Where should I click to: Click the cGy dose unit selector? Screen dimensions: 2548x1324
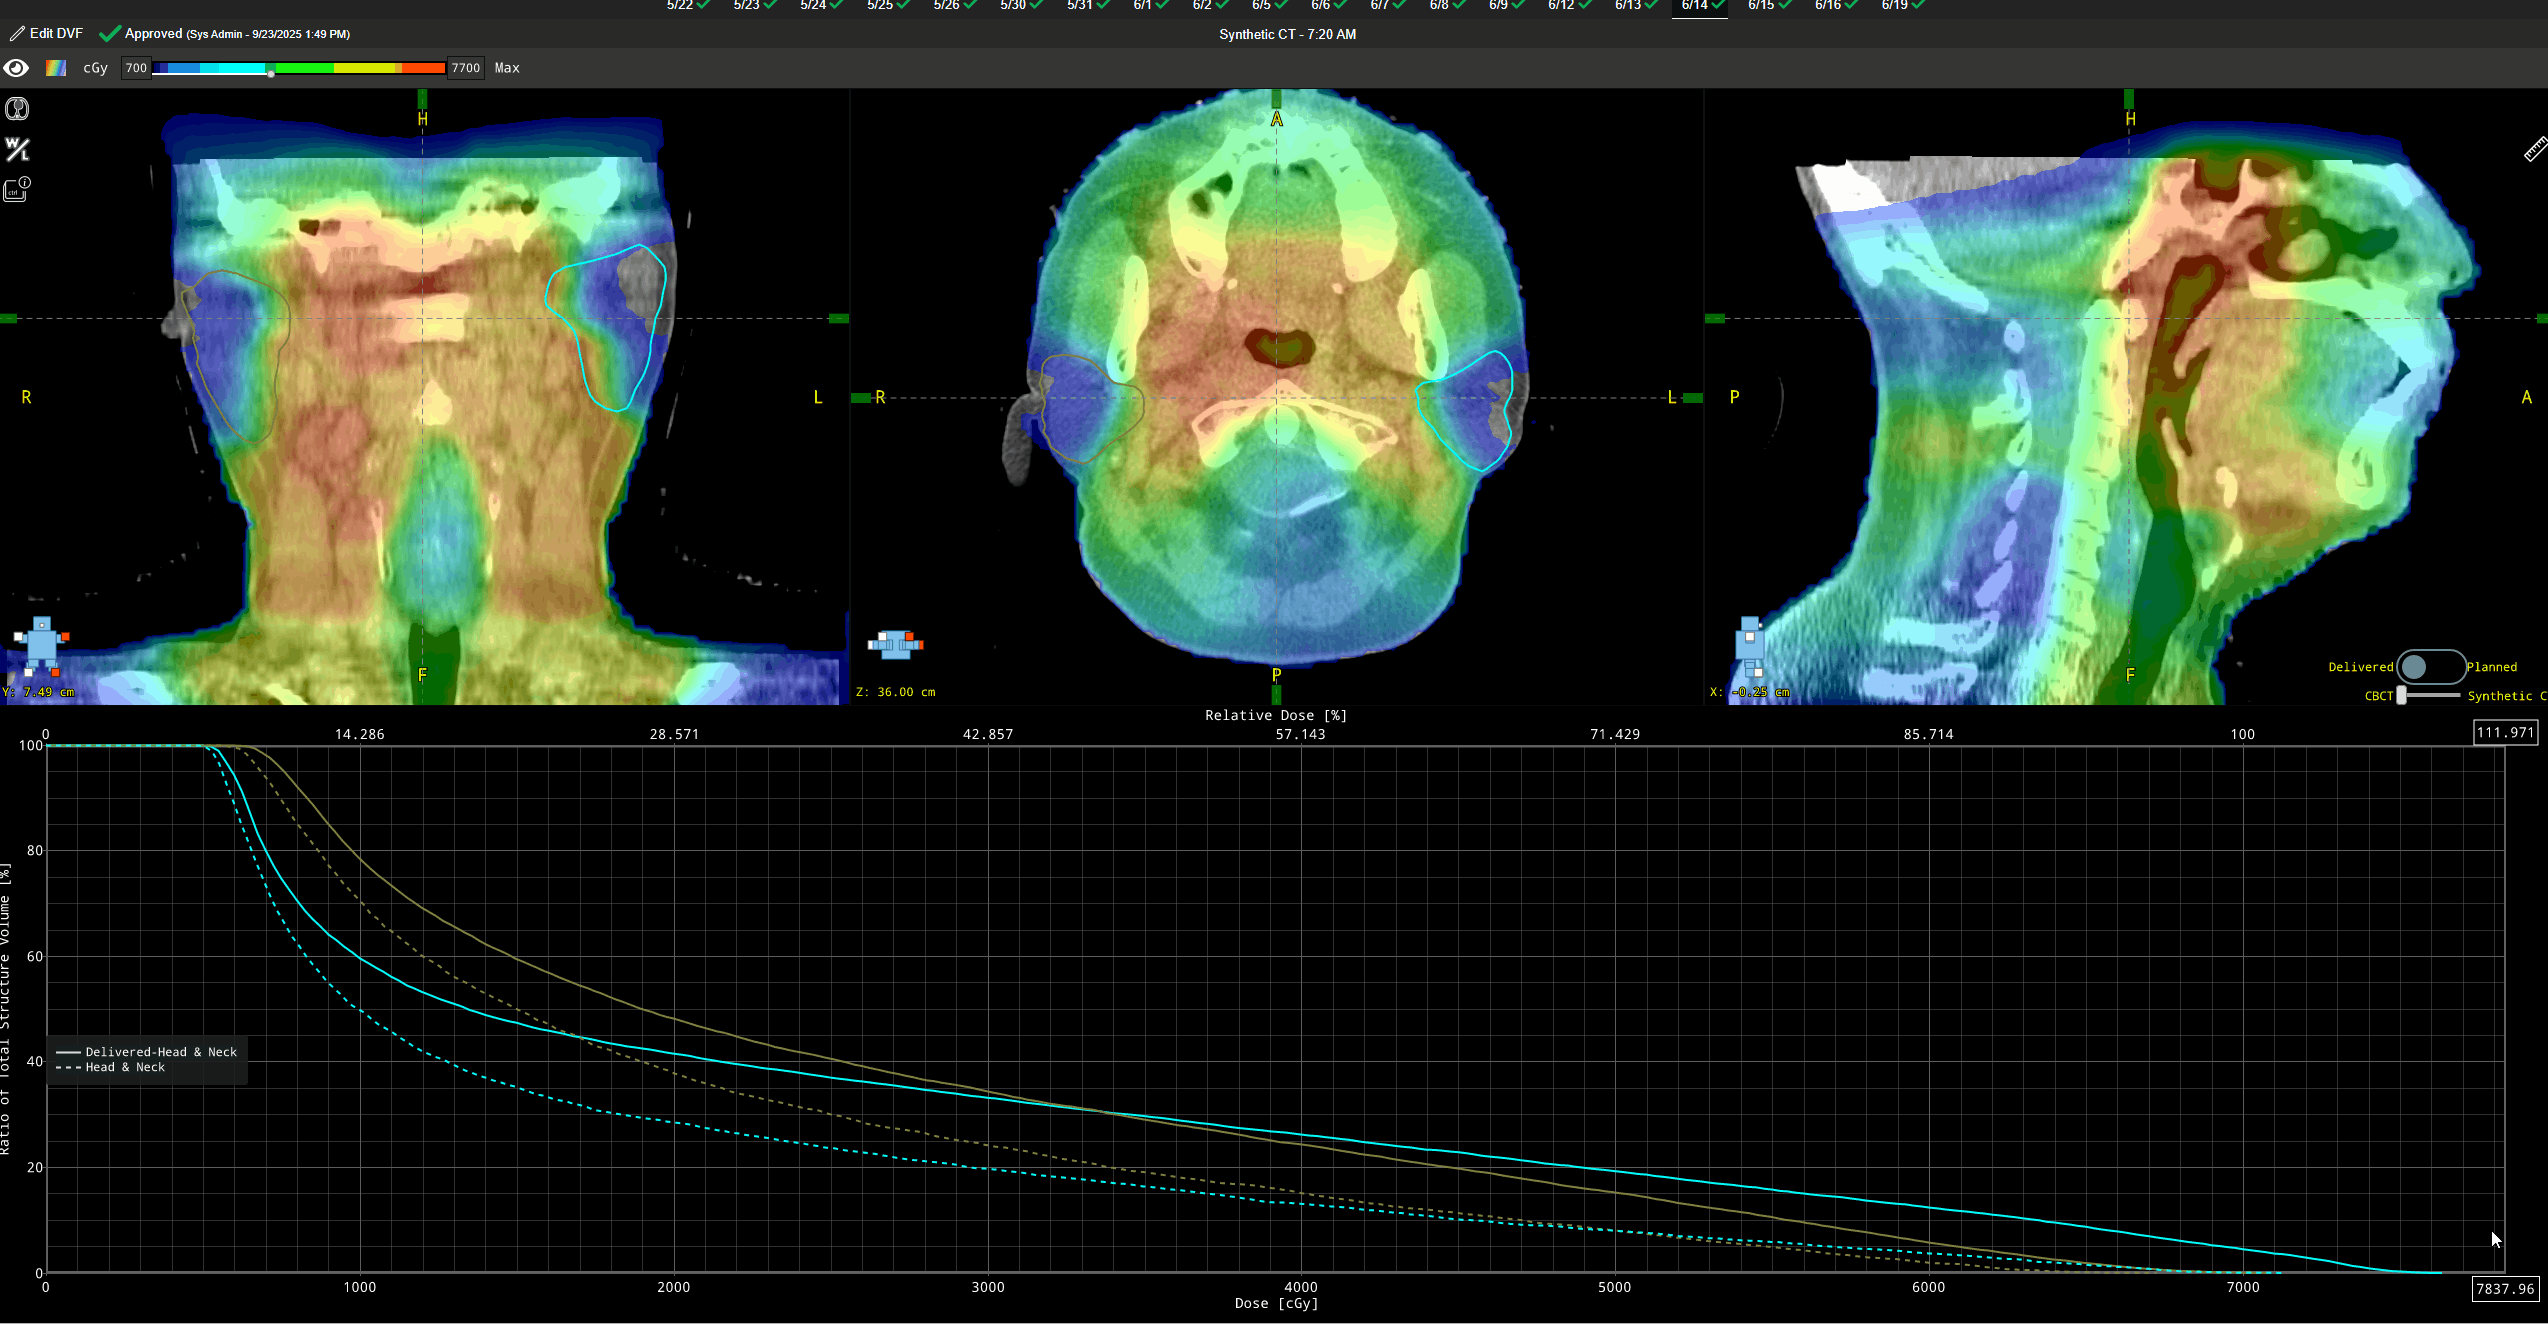[95, 68]
